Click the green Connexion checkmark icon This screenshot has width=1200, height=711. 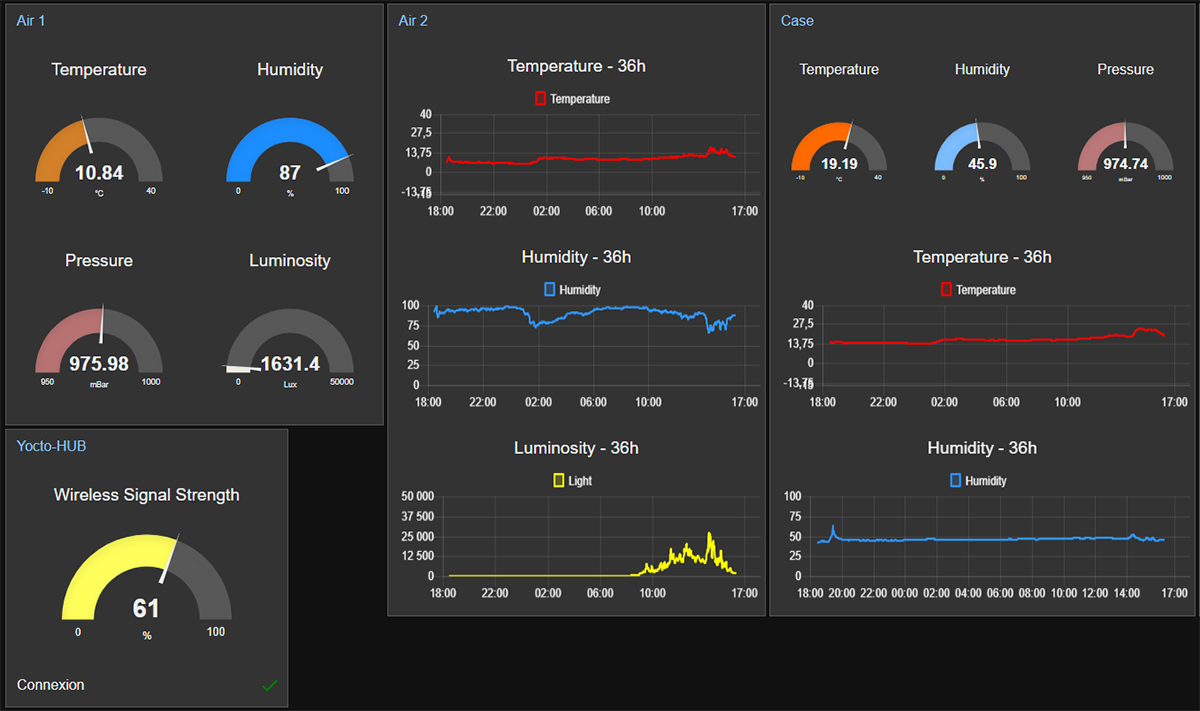click(x=269, y=685)
